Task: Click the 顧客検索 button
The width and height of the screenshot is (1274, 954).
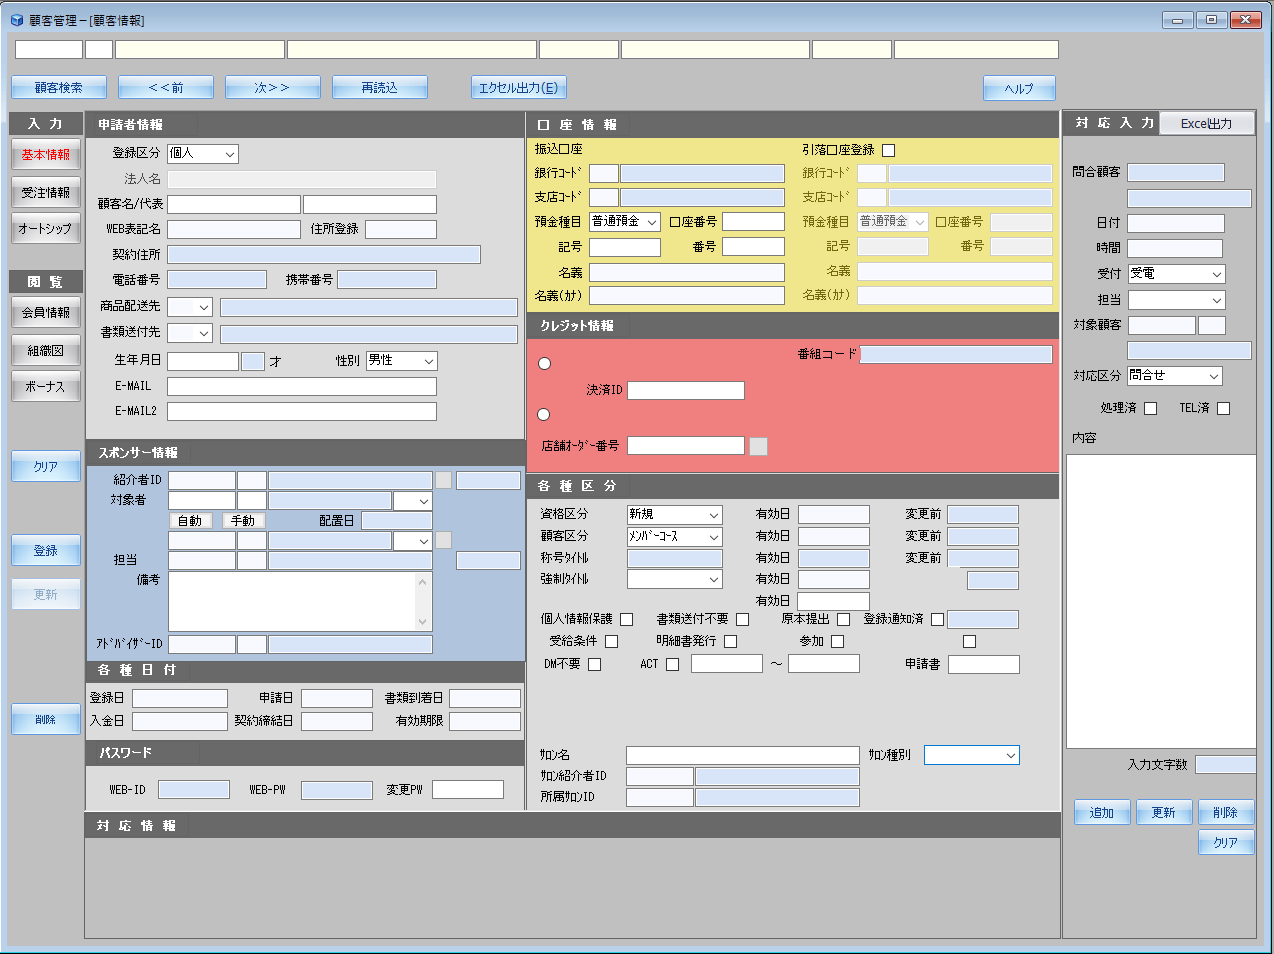Action: 59,88
